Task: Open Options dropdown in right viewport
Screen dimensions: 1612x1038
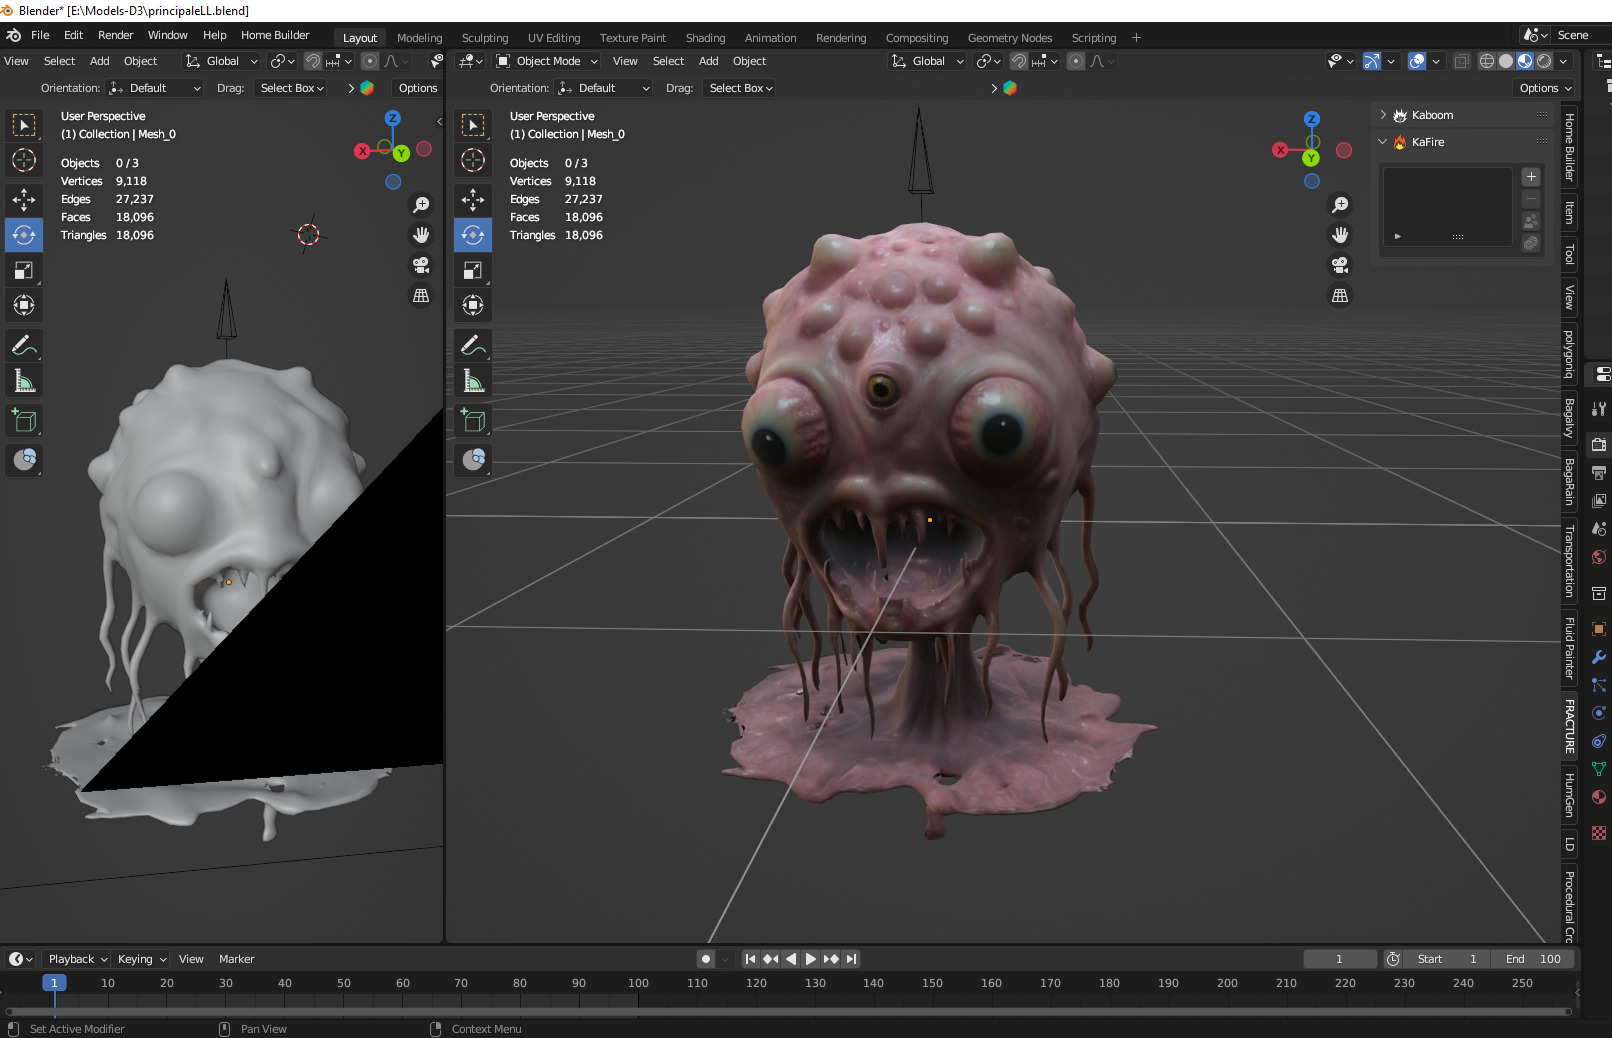Action: 1545,88
